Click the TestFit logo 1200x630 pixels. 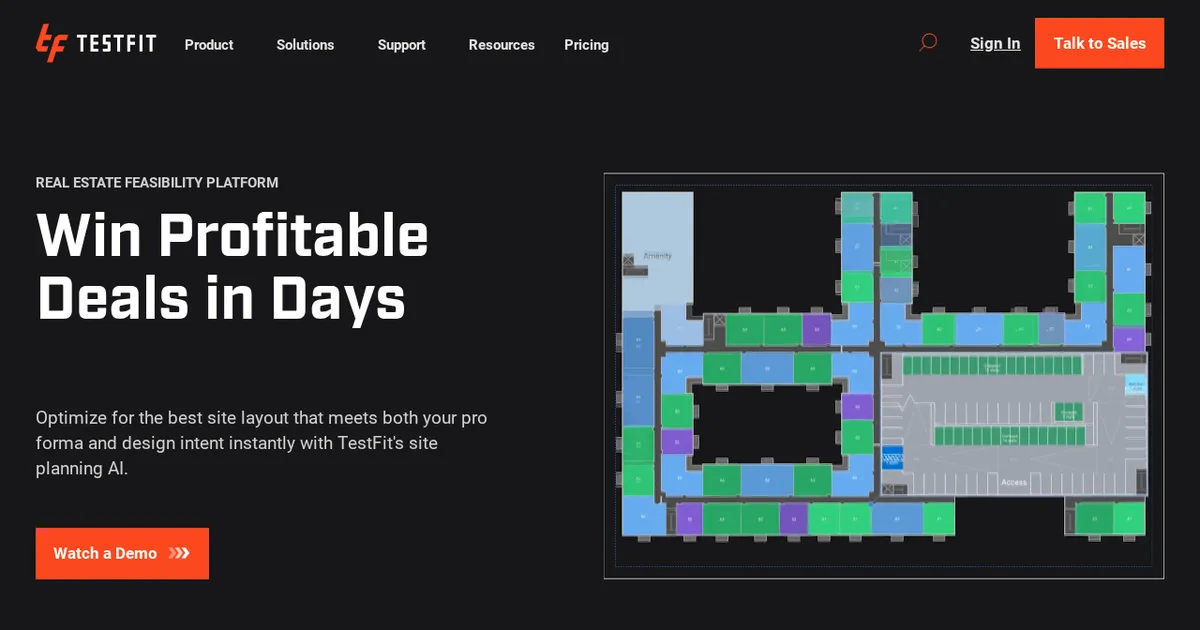pyautogui.click(x=96, y=43)
